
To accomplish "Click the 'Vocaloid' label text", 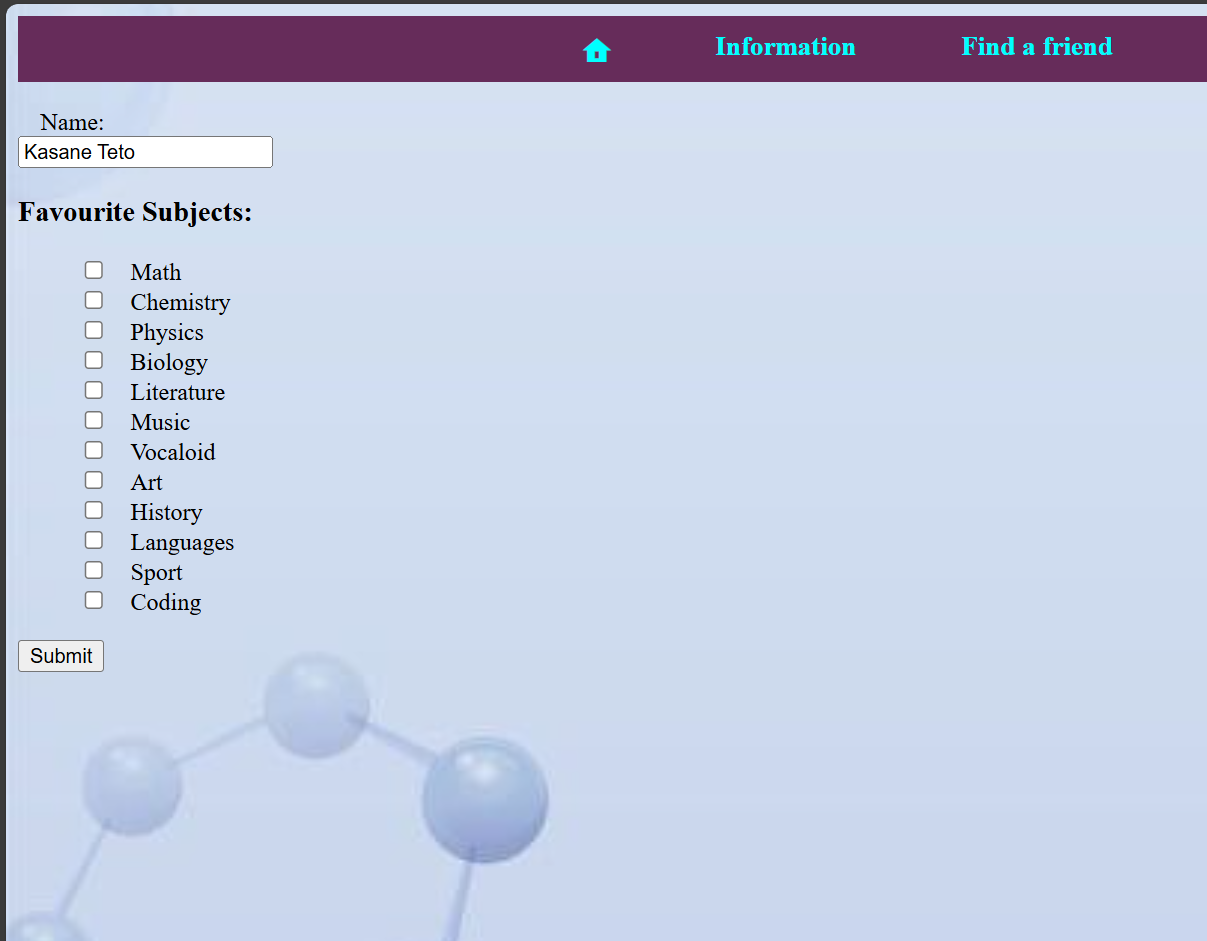I will (173, 452).
